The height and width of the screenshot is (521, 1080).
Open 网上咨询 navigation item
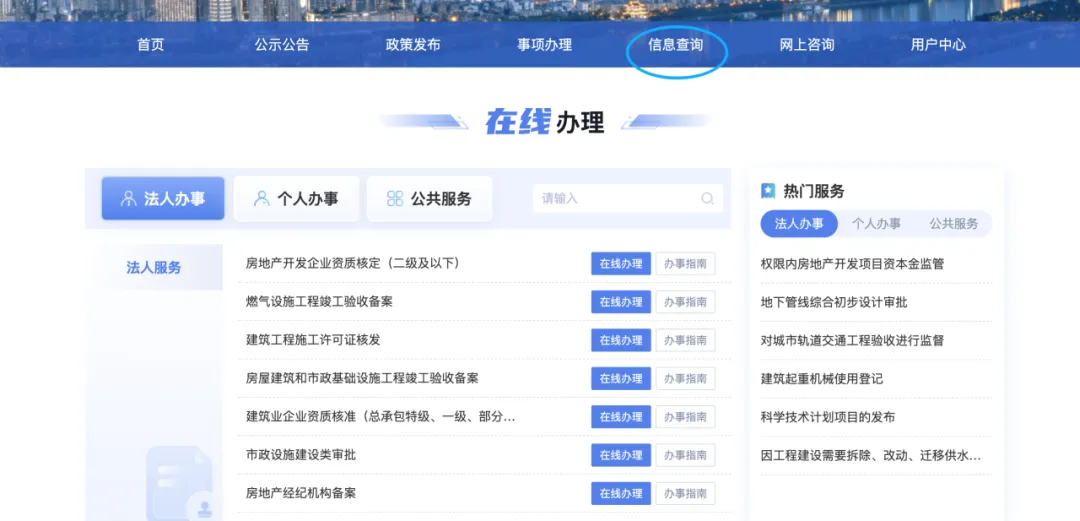coord(807,45)
